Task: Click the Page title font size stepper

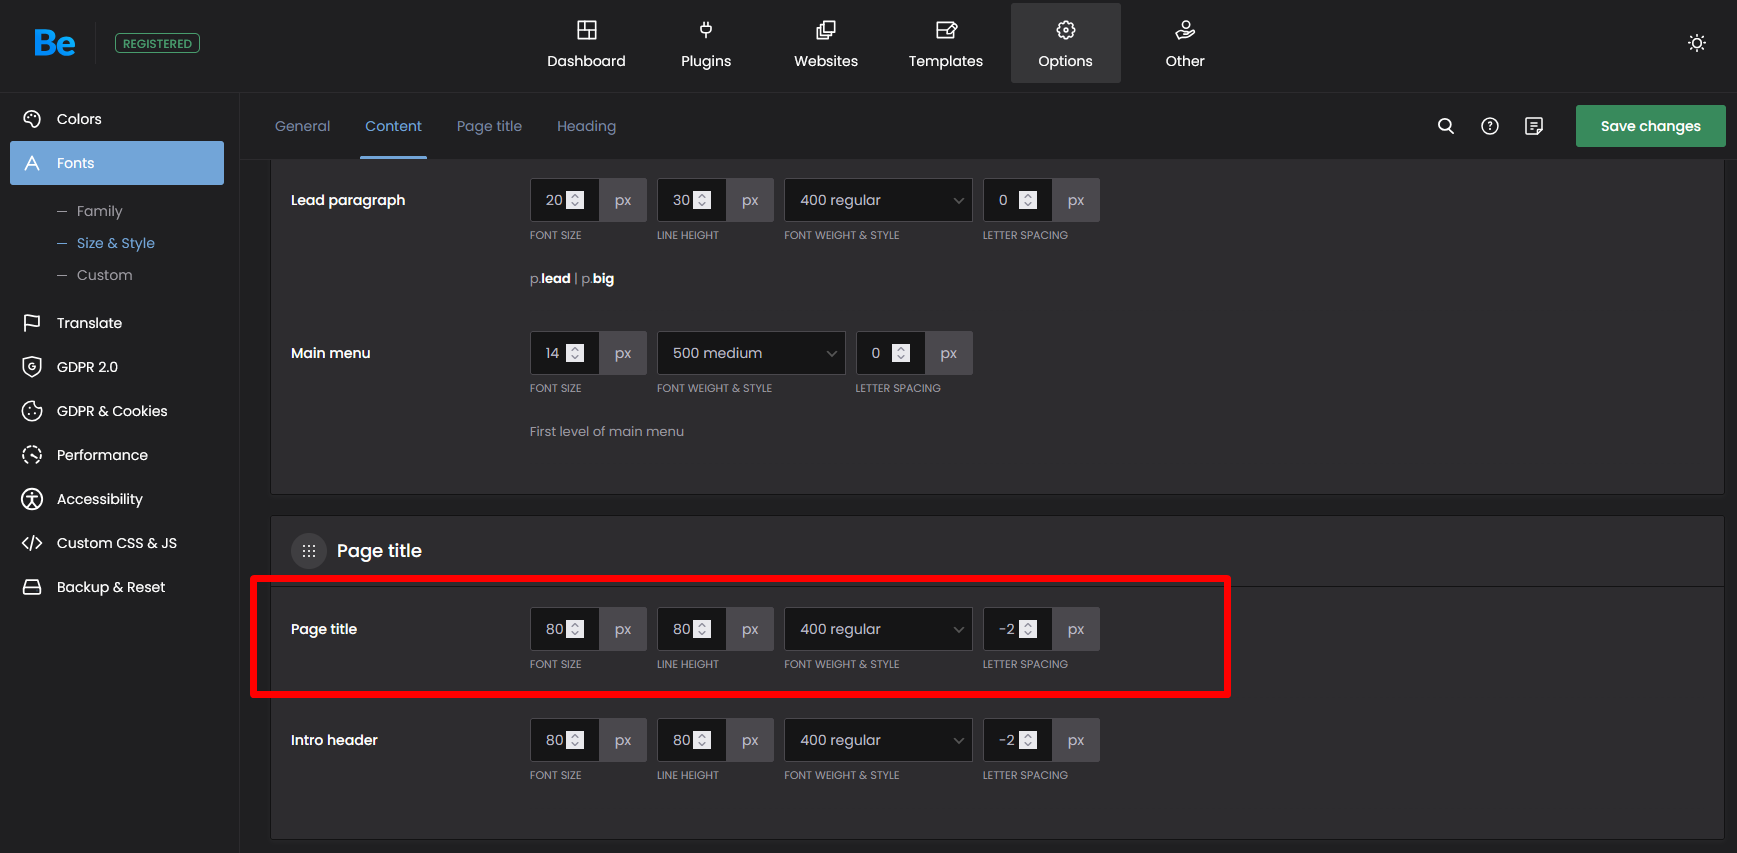Action: (575, 629)
